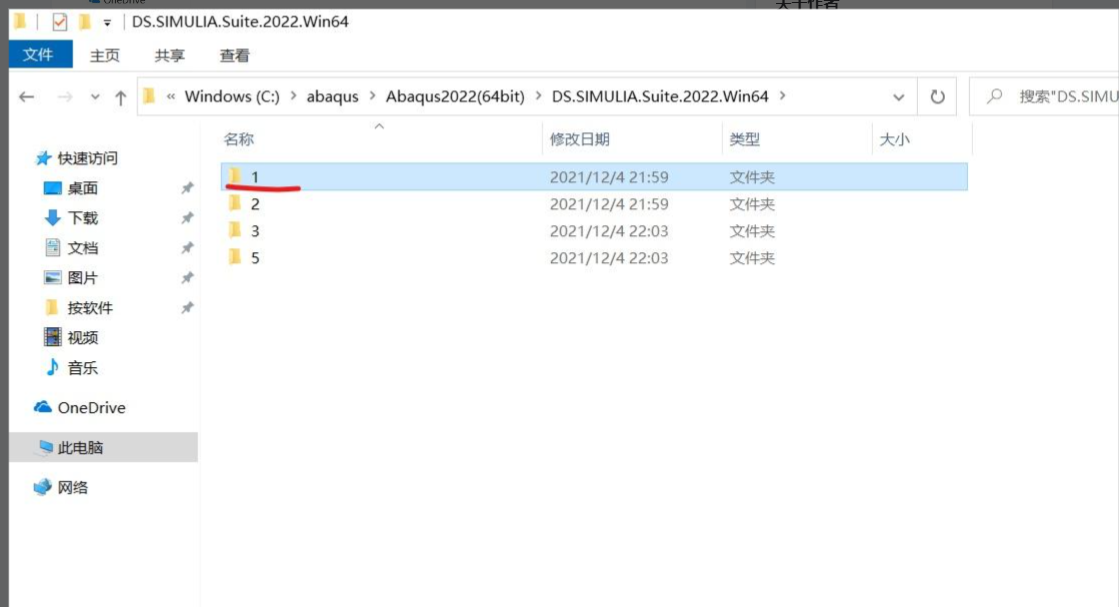Click the 文件夹 type cell for folder 3
This screenshot has width=1119, height=607.
click(x=752, y=231)
